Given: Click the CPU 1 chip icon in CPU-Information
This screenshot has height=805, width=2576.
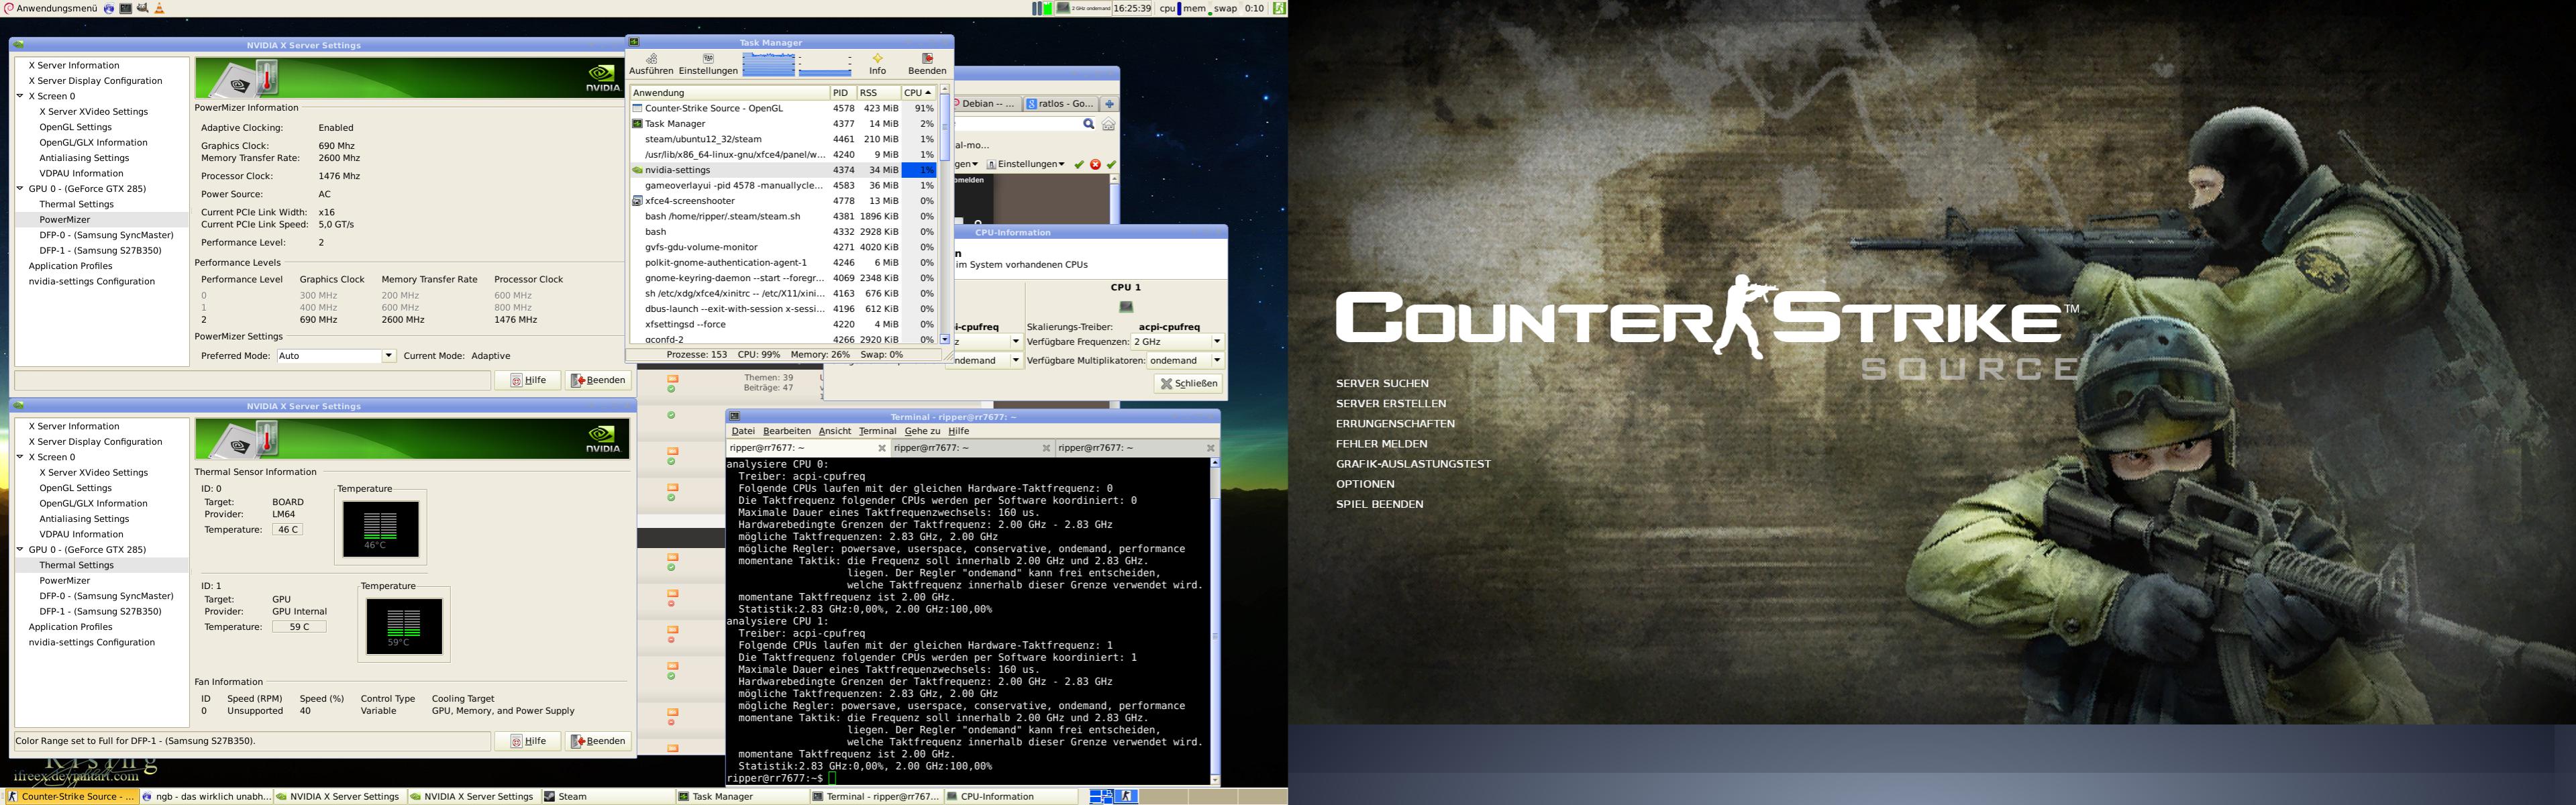Looking at the screenshot, I should point(1126,307).
